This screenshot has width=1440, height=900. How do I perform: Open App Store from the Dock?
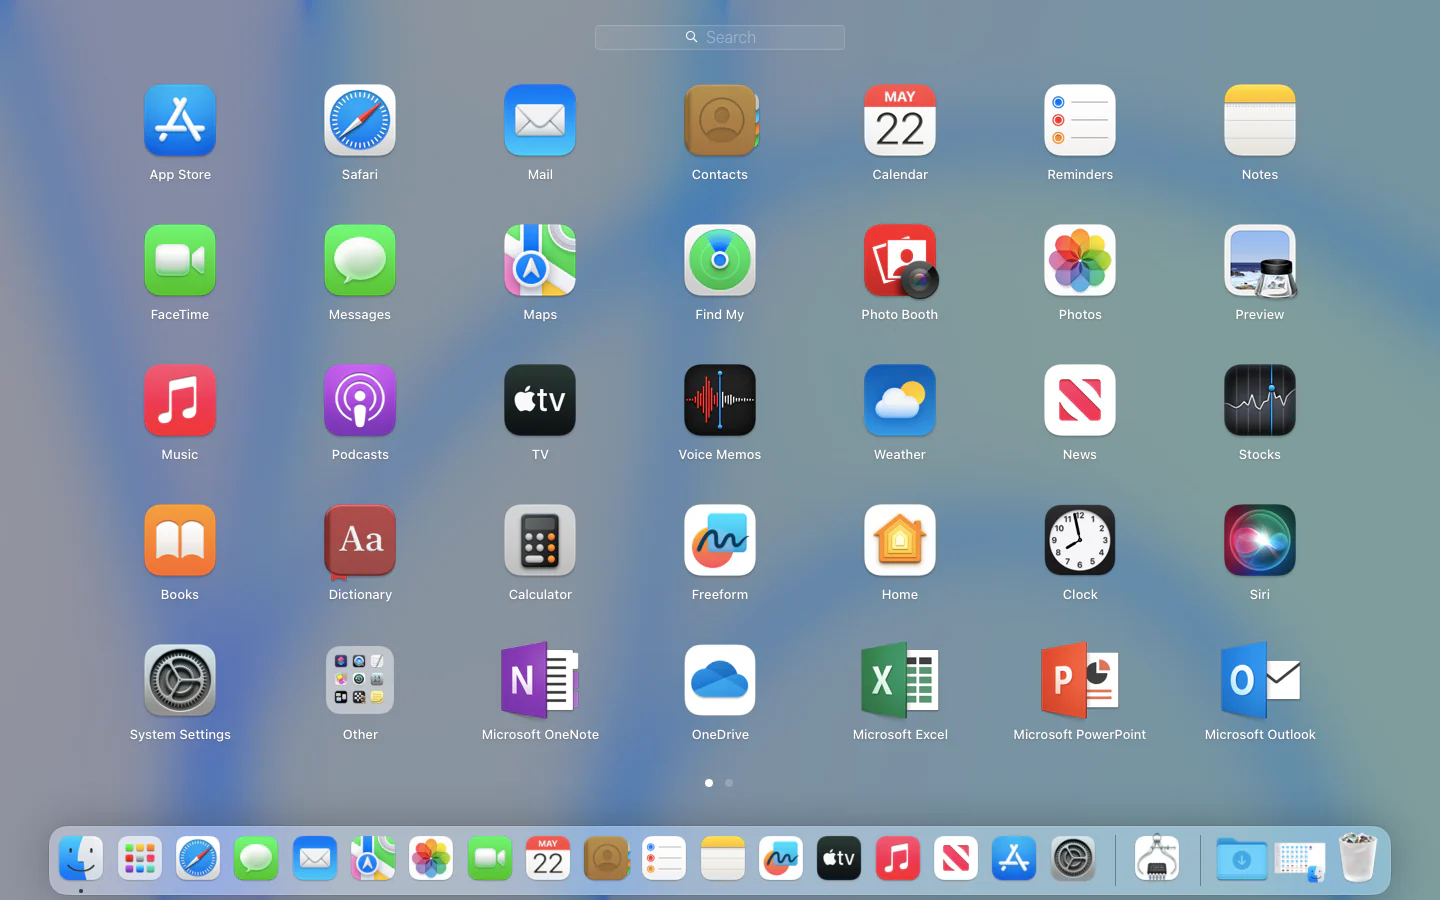coord(1014,859)
